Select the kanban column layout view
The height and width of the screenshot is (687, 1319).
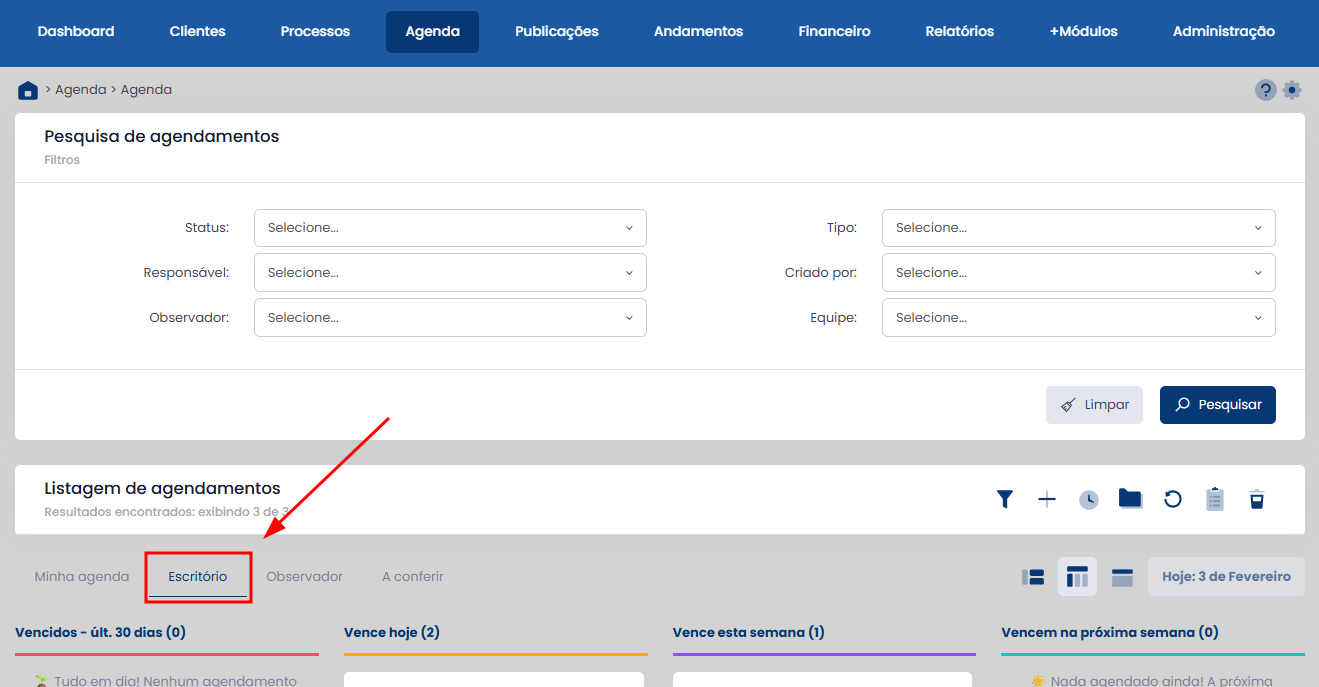pos(1077,577)
